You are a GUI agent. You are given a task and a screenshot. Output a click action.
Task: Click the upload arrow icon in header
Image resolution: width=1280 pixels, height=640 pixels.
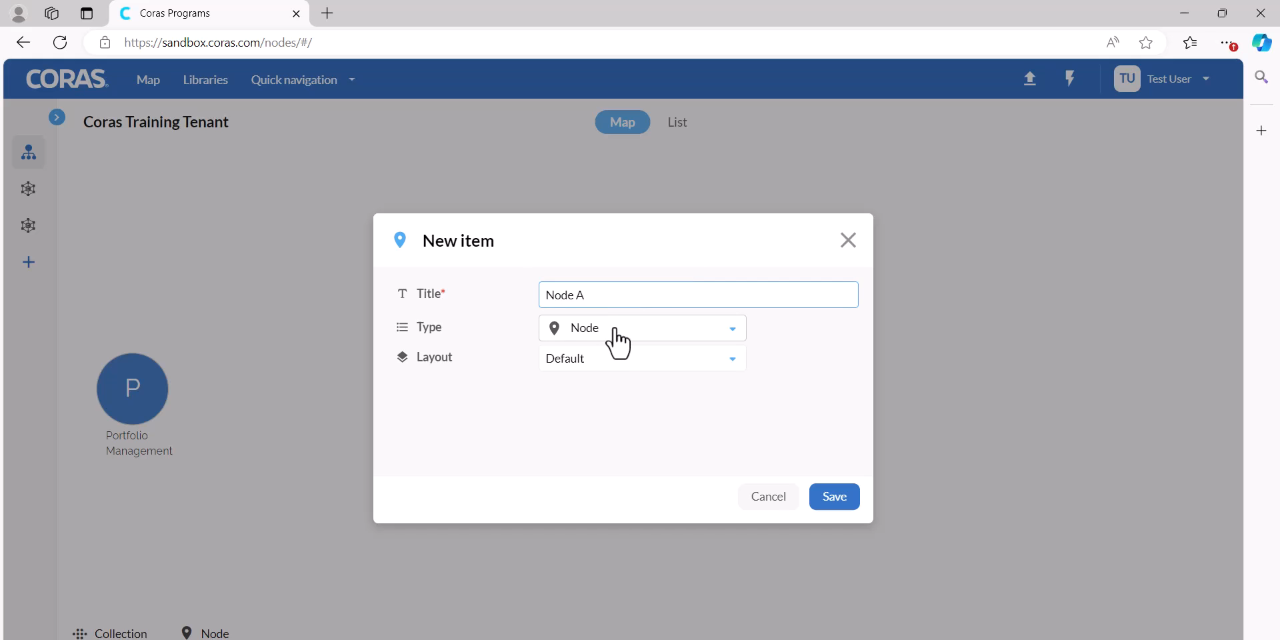(x=1030, y=79)
